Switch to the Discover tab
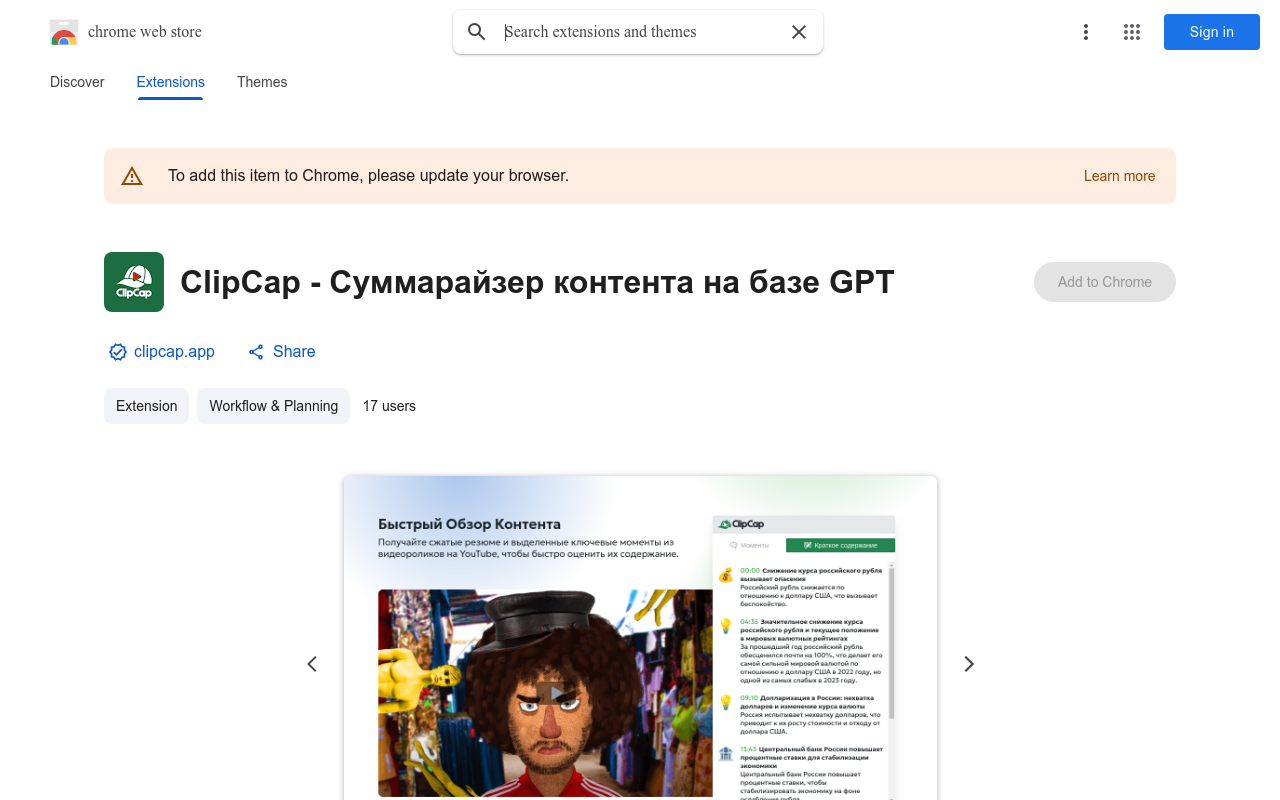 point(77,82)
